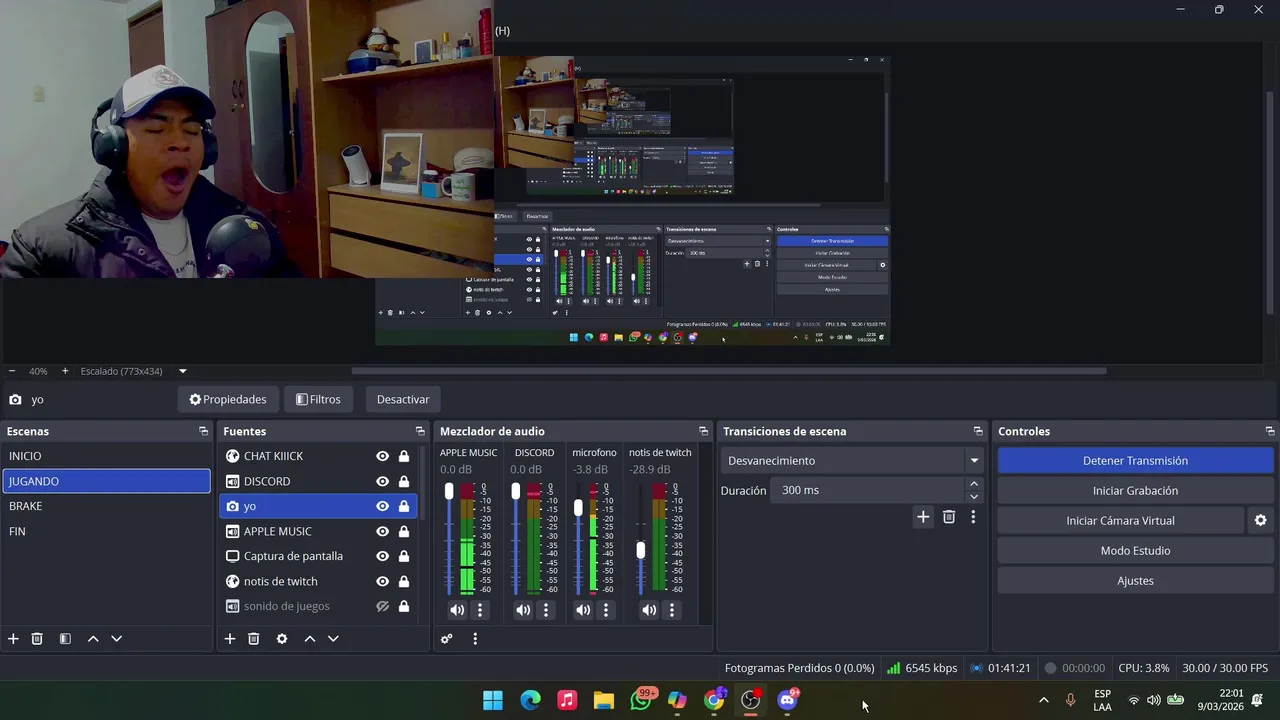Enable Modo Estudio
Viewport: 1280px width, 720px height.
[x=1135, y=551]
